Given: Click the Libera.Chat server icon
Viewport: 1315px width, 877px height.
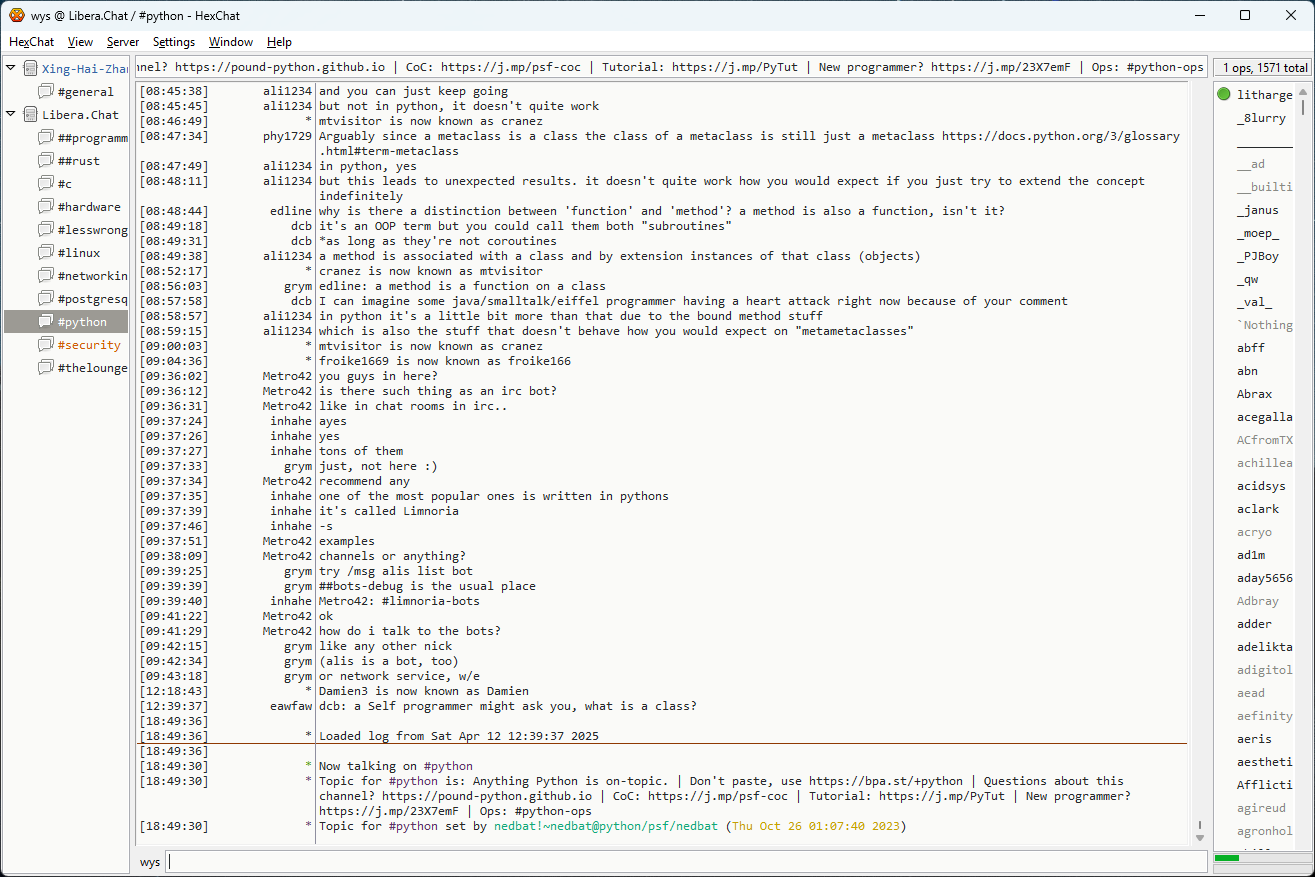Looking at the screenshot, I should click(x=30, y=115).
